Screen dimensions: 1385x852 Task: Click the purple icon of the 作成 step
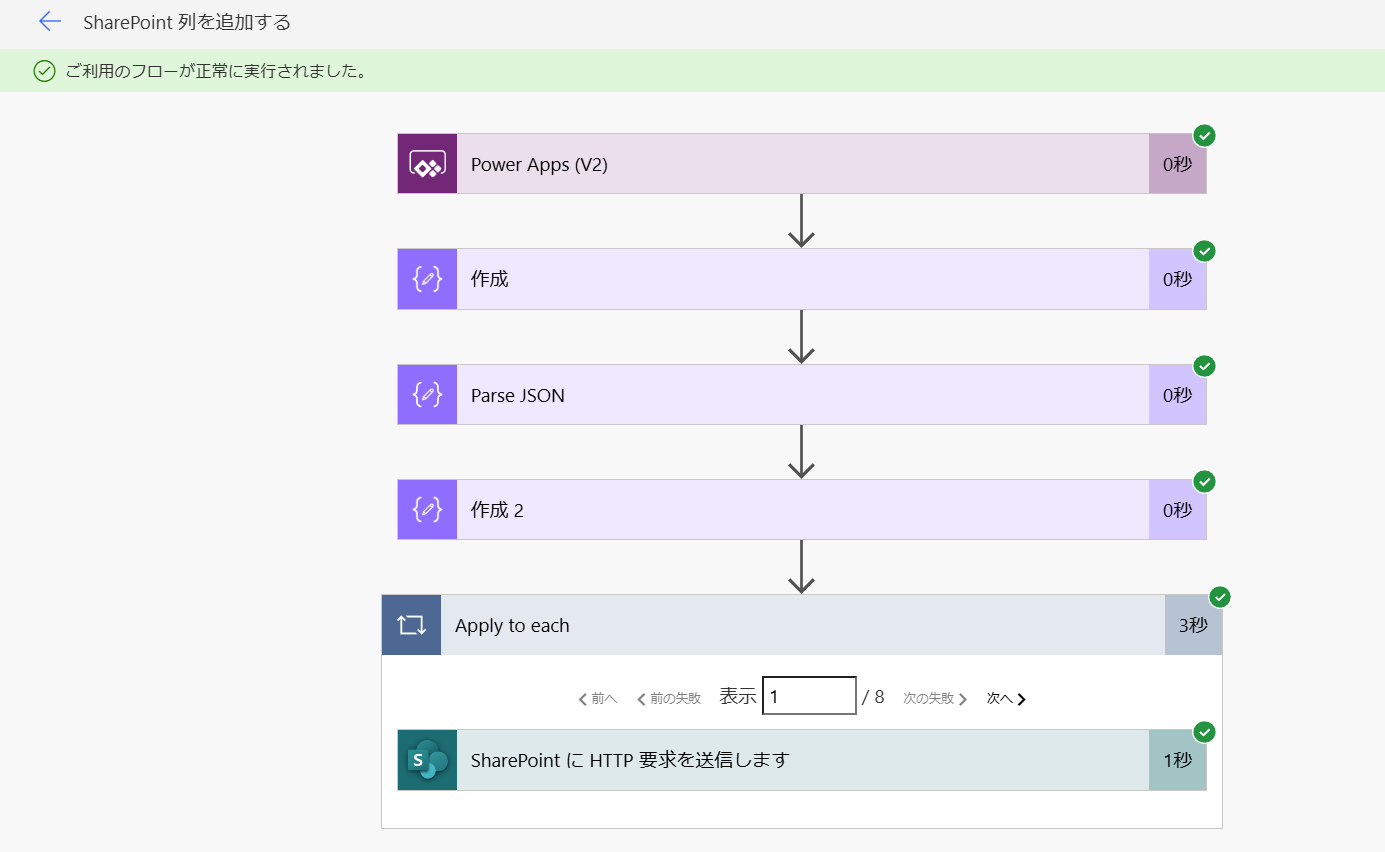(x=427, y=279)
